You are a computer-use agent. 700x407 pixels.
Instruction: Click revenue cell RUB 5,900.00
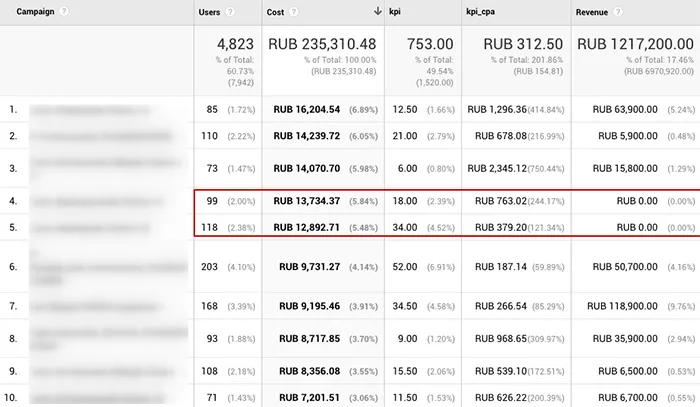click(628, 136)
